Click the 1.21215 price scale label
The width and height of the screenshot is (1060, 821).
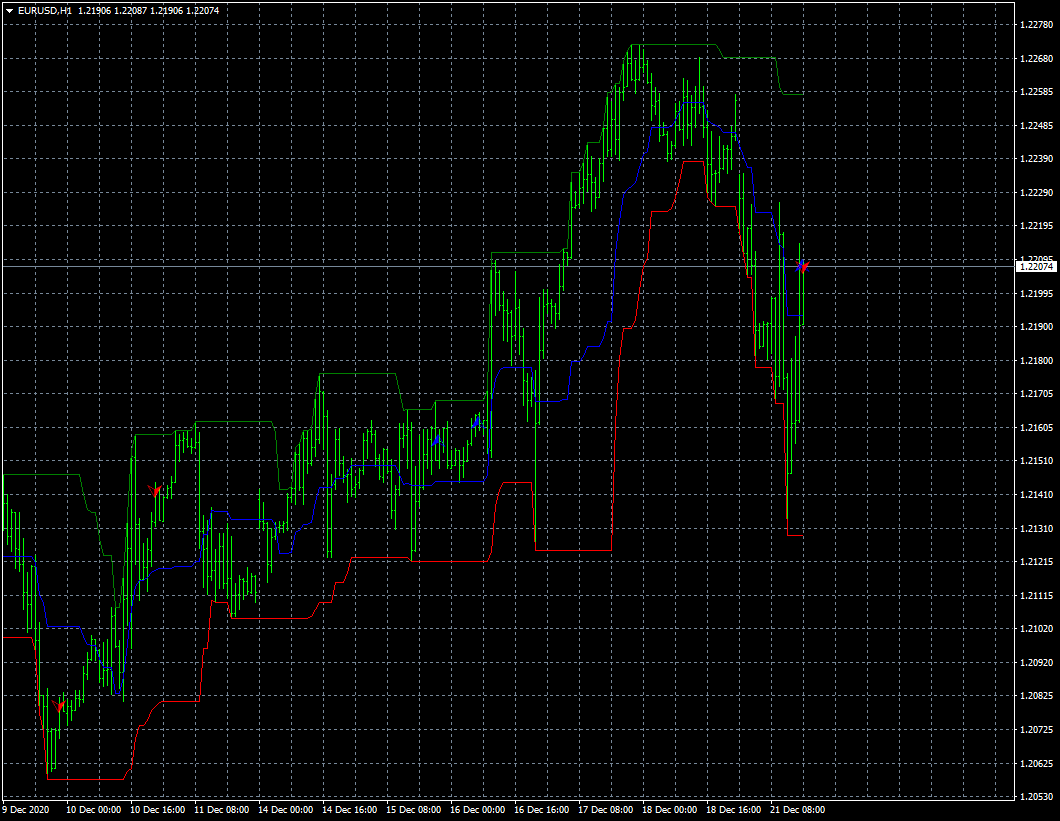[1036, 561]
